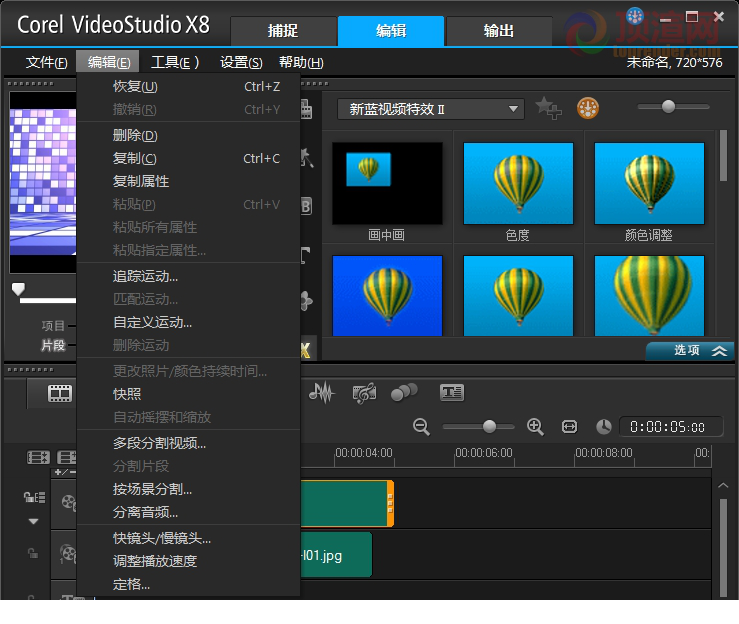Open the 工具 menu
The width and height of the screenshot is (739, 624).
click(x=175, y=62)
